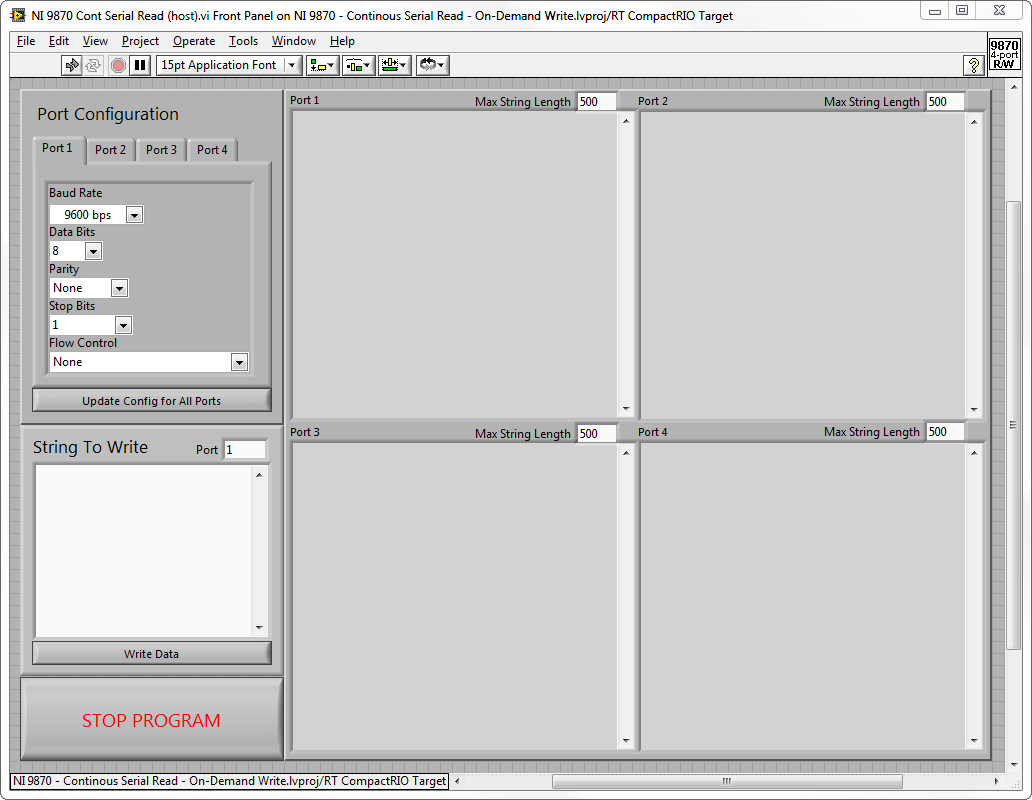Image resolution: width=1032 pixels, height=800 pixels.
Task: Open the Parity dropdown
Action: pyautogui.click(x=119, y=289)
